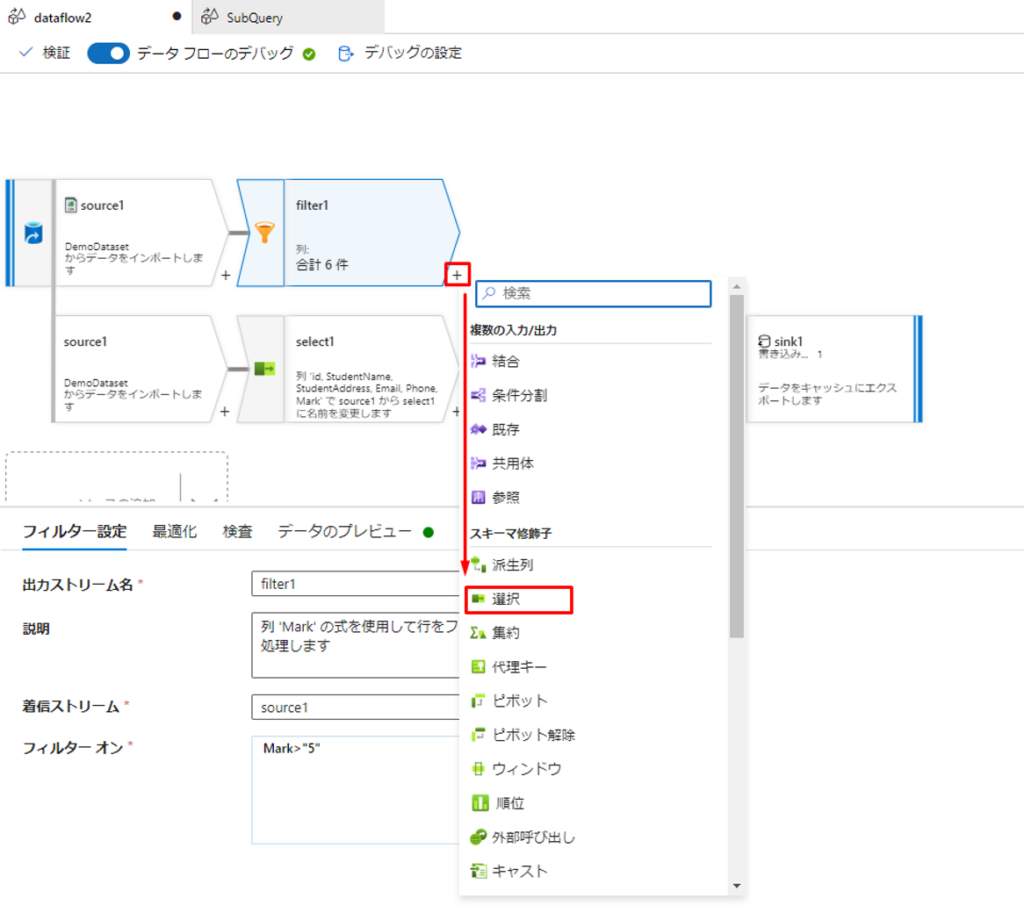This screenshot has height=920, width=1024.
Task: Choose 選択 select transformation
Action: [519, 599]
